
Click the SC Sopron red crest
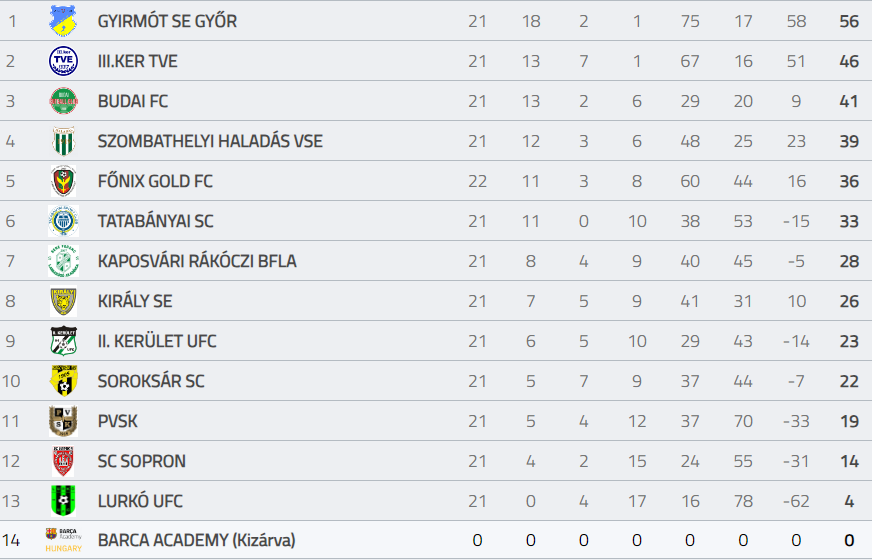pyautogui.click(x=63, y=461)
